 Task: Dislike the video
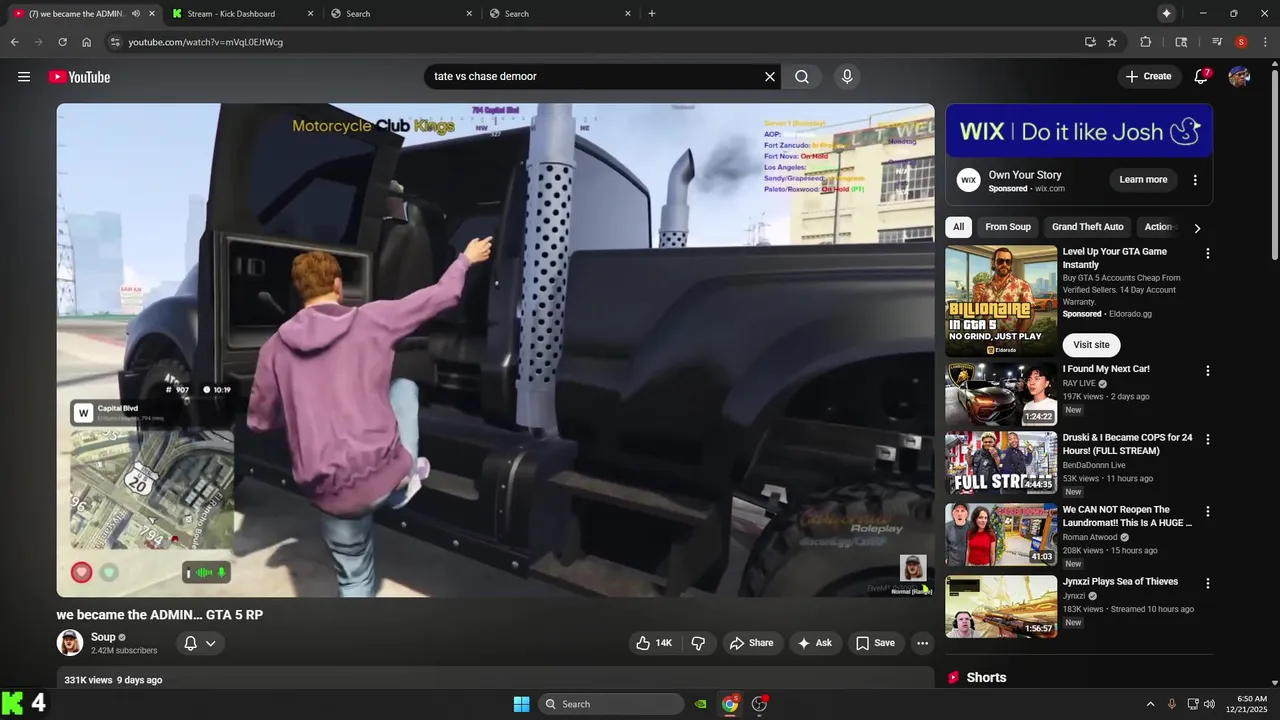699,643
